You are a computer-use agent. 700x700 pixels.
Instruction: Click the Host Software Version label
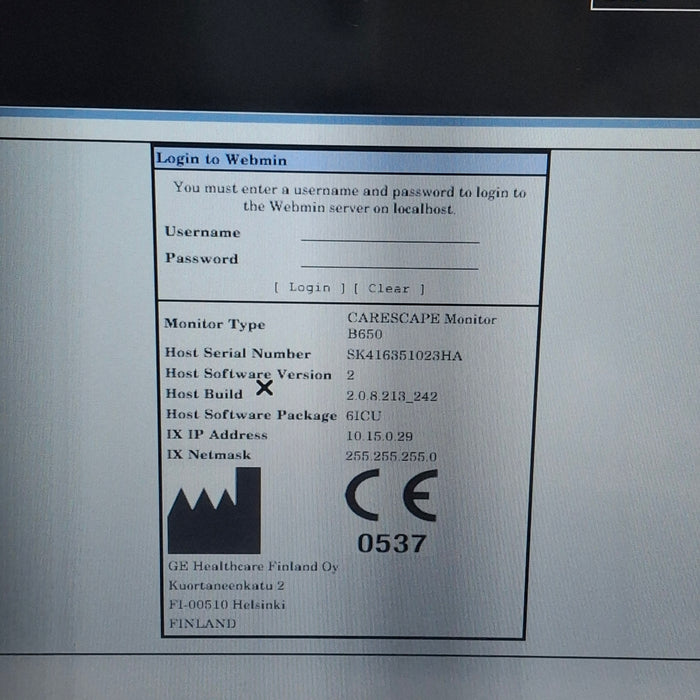tap(248, 374)
